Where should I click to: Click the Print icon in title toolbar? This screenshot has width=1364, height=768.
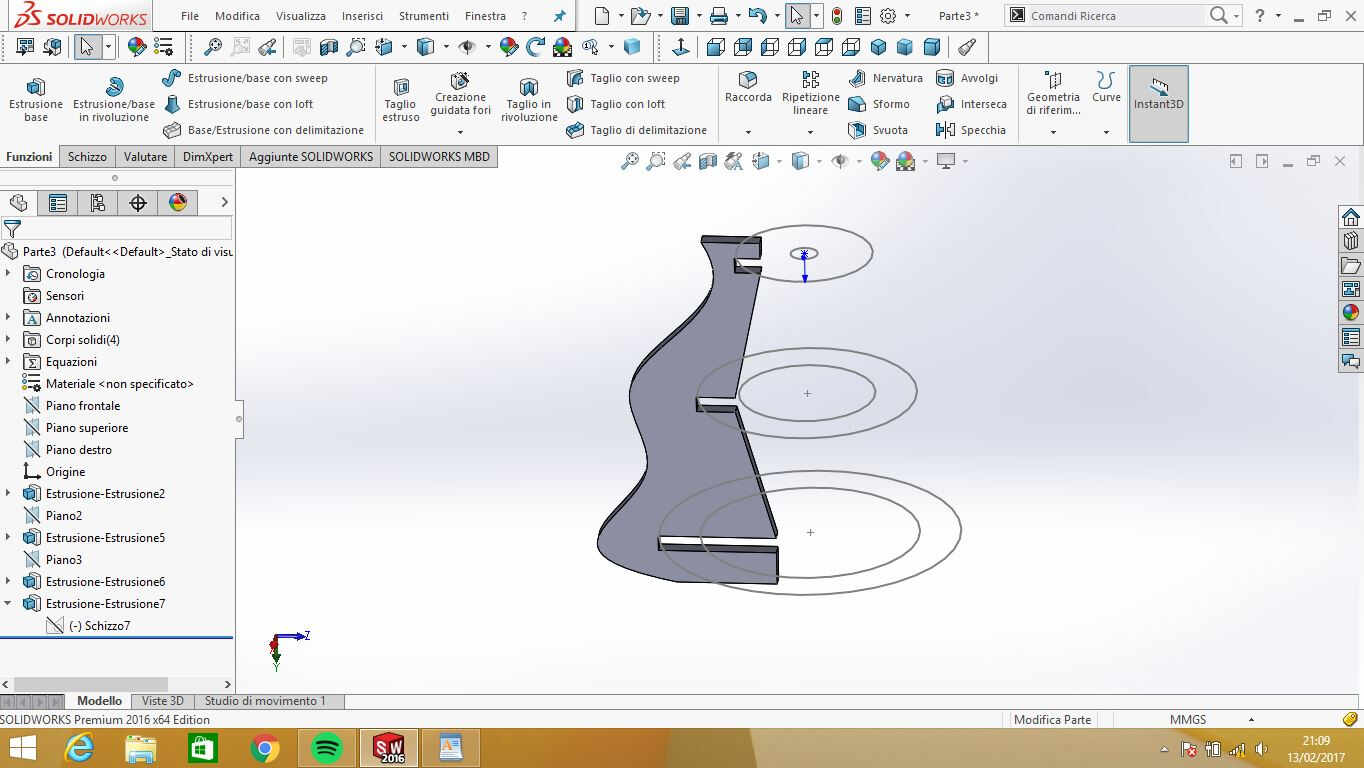point(718,16)
